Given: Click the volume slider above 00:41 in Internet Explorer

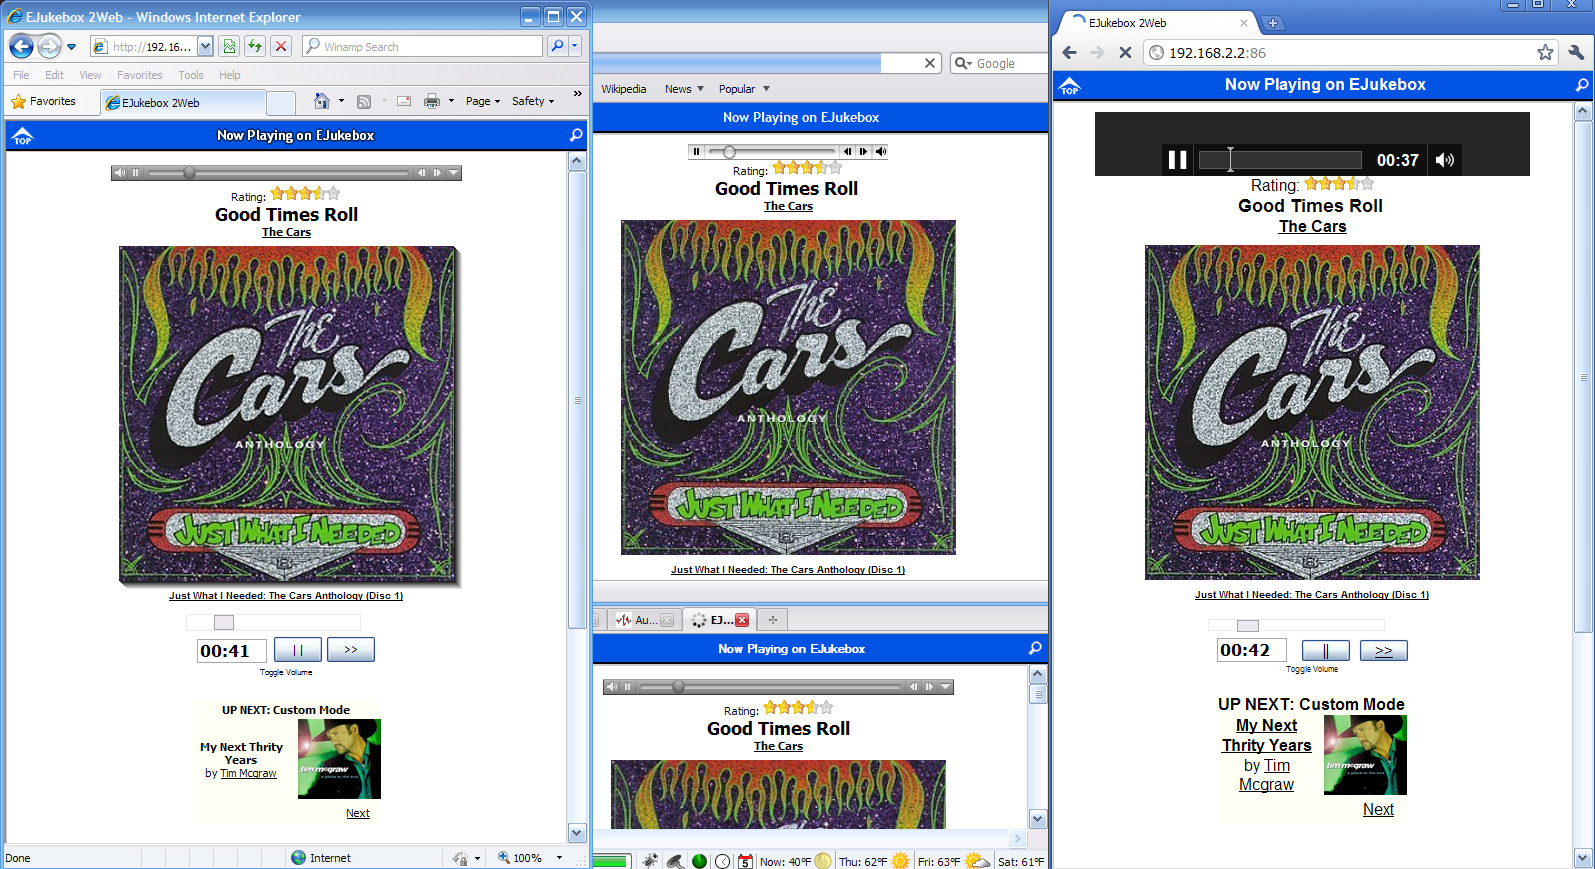Looking at the screenshot, I should coord(273,622).
